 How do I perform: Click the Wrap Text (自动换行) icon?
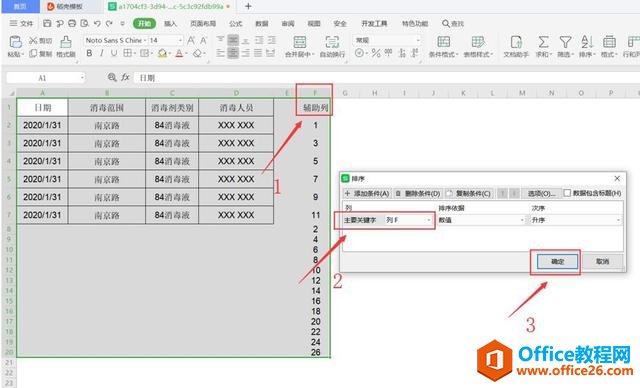pos(332,42)
